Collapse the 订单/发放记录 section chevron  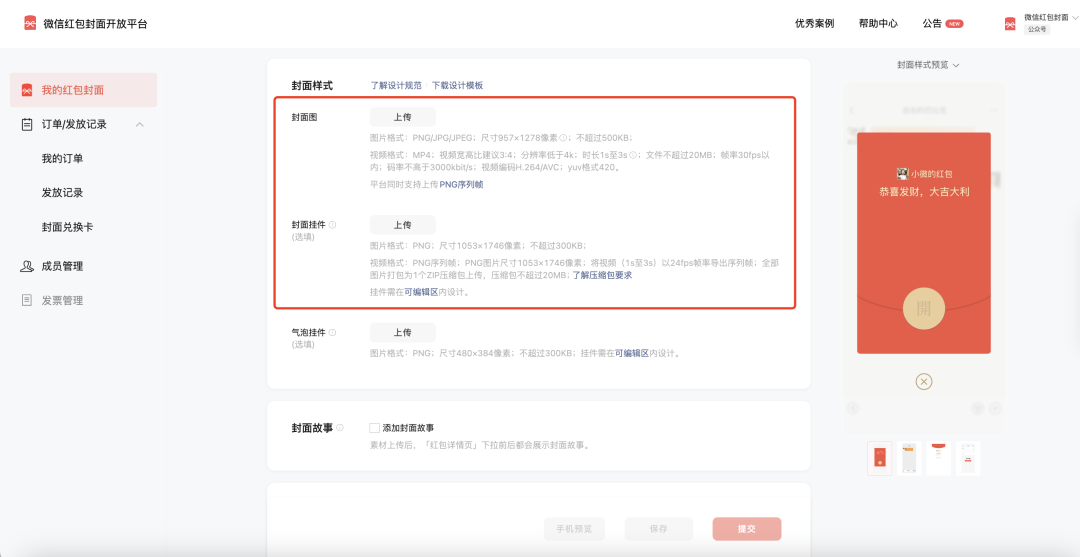point(140,125)
